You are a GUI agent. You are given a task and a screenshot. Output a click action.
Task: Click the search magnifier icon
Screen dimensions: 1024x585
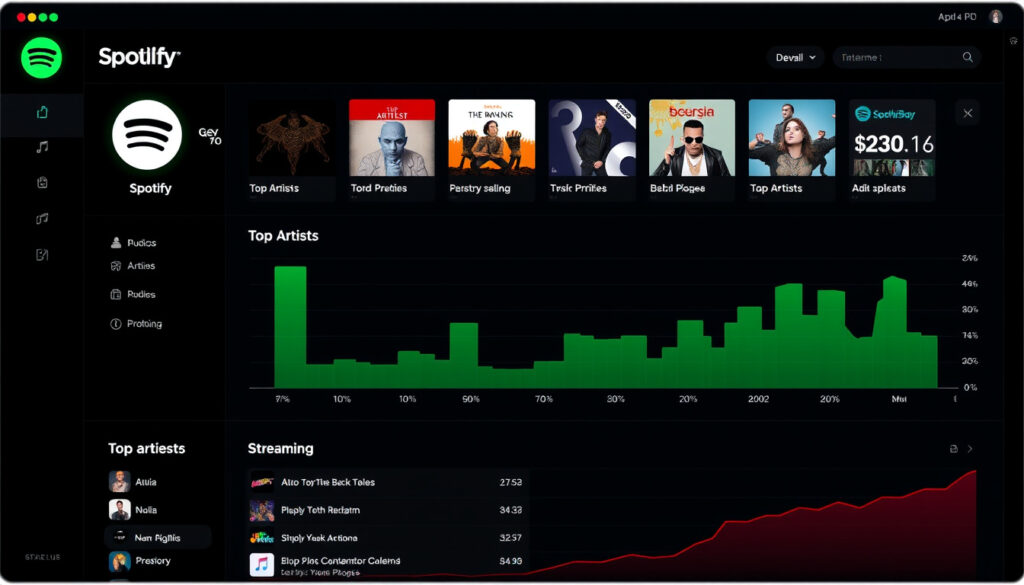[967, 57]
